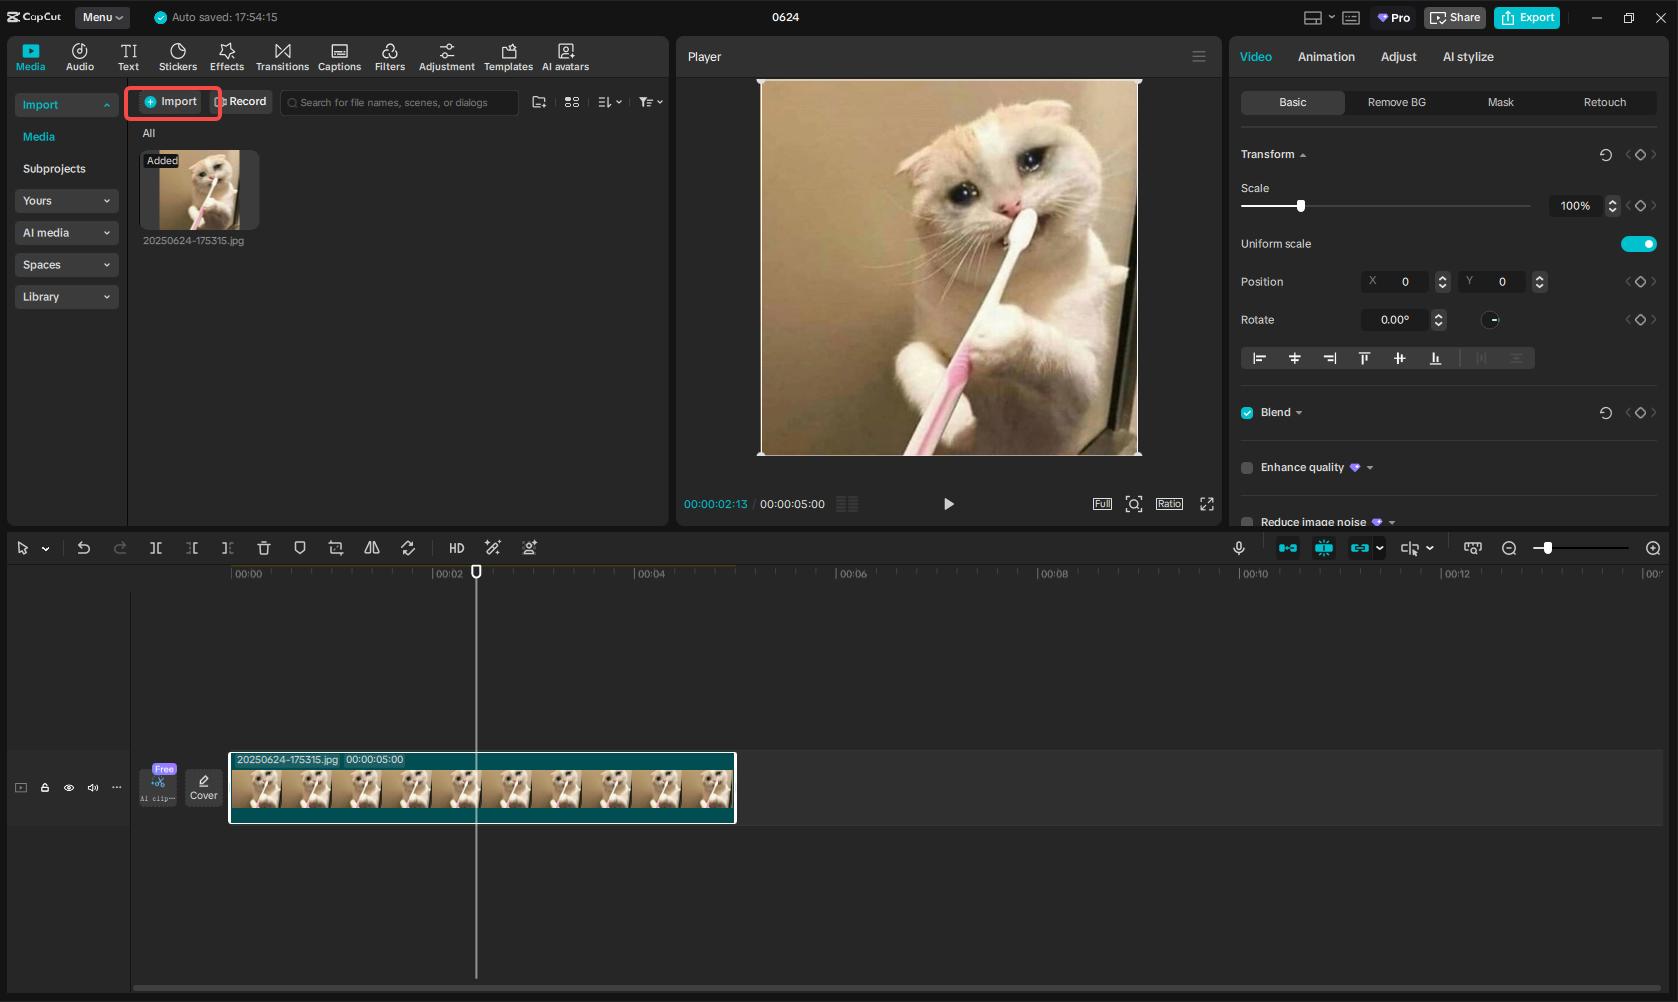Collapse the Transform section

(x=1303, y=154)
